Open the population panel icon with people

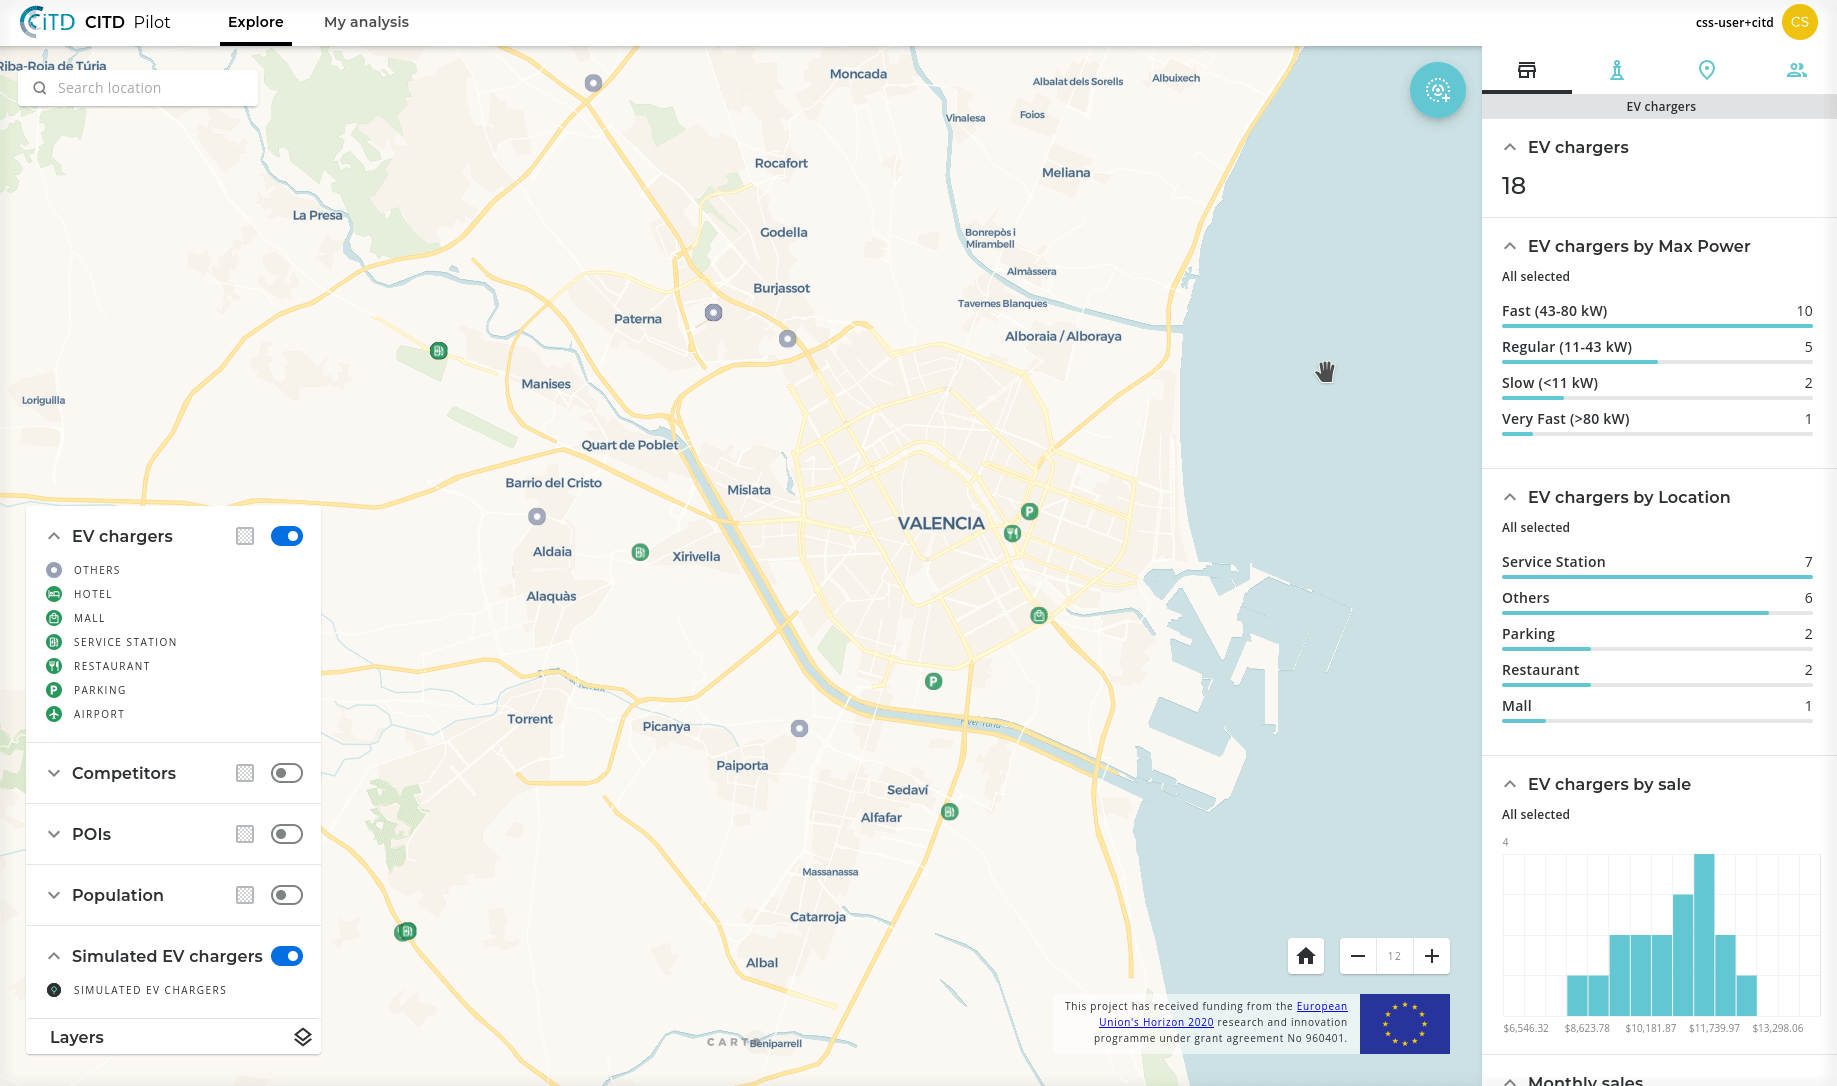pos(1797,70)
